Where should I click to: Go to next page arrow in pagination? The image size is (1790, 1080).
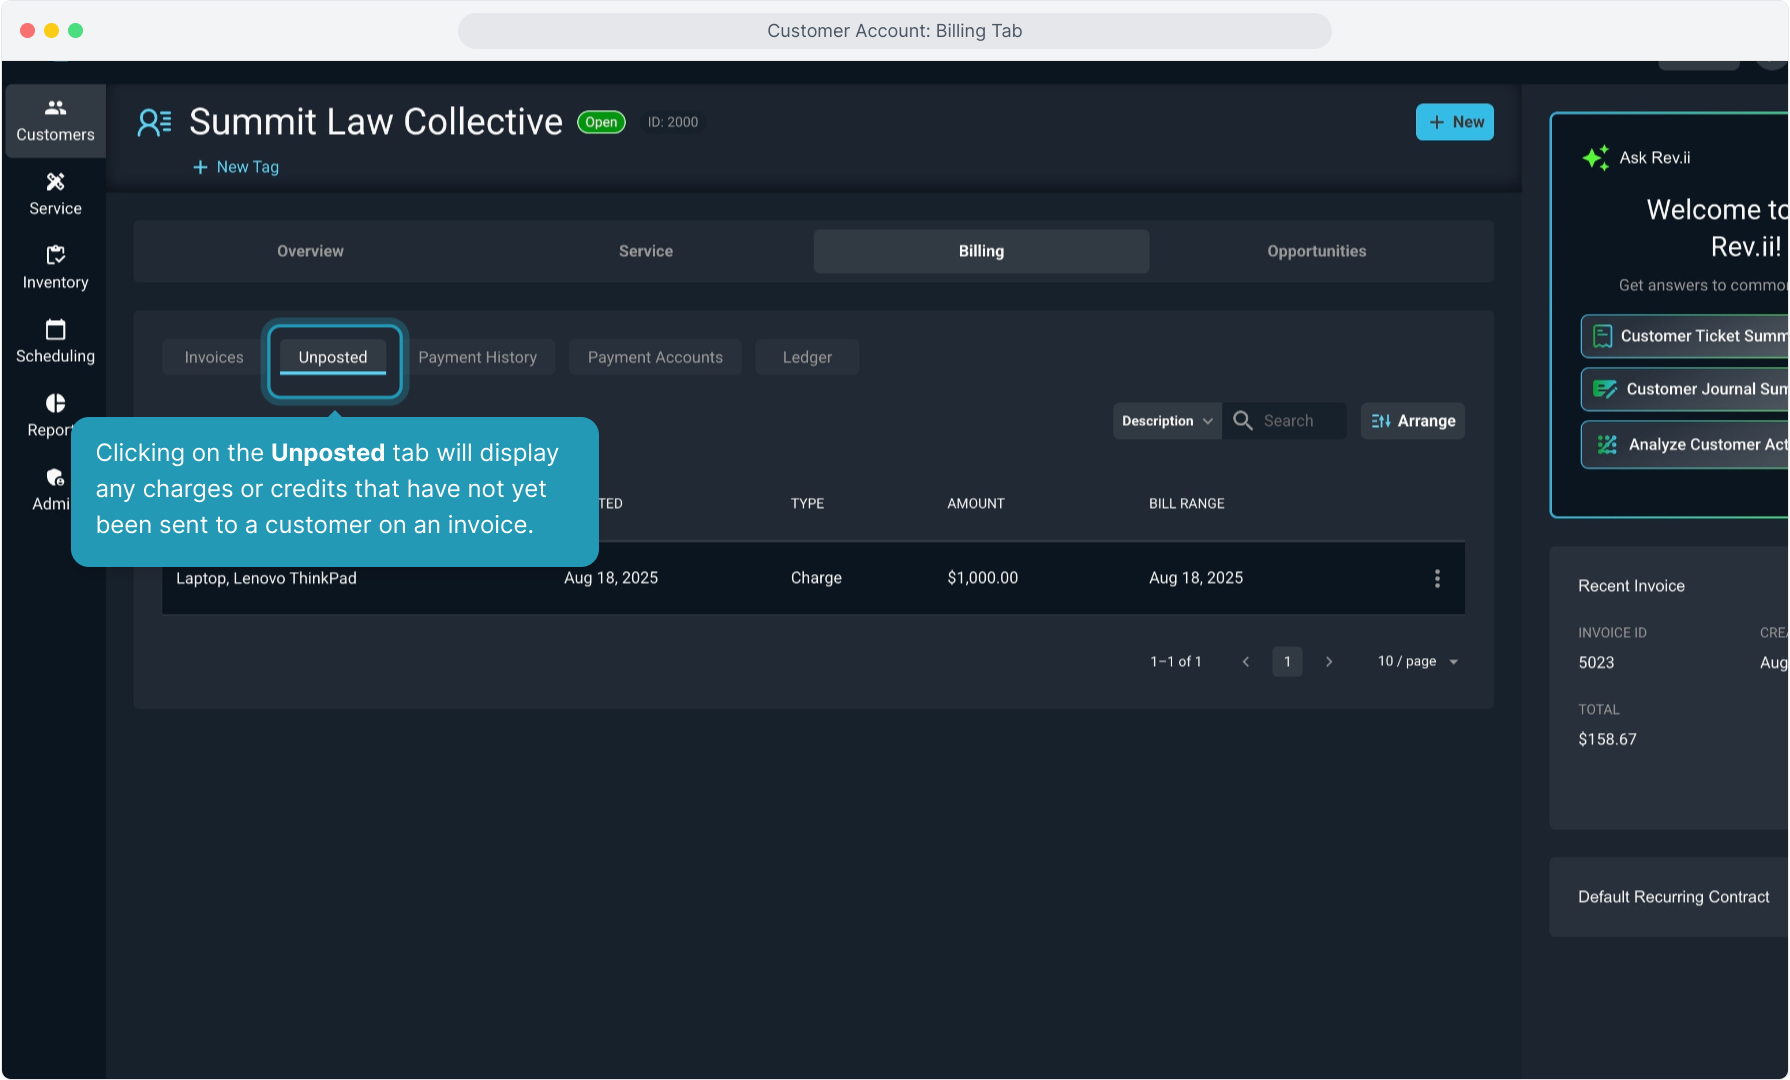[1329, 661]
